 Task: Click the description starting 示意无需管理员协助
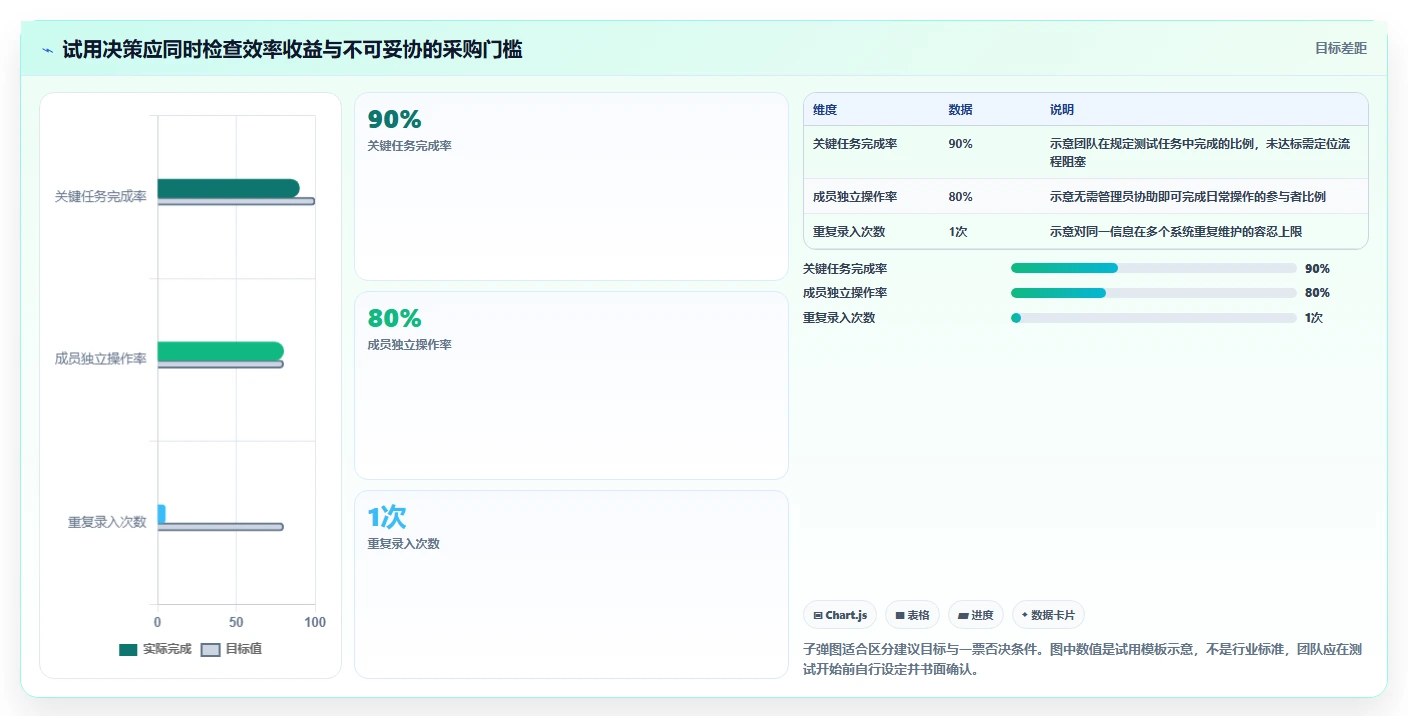[1188, 197]
